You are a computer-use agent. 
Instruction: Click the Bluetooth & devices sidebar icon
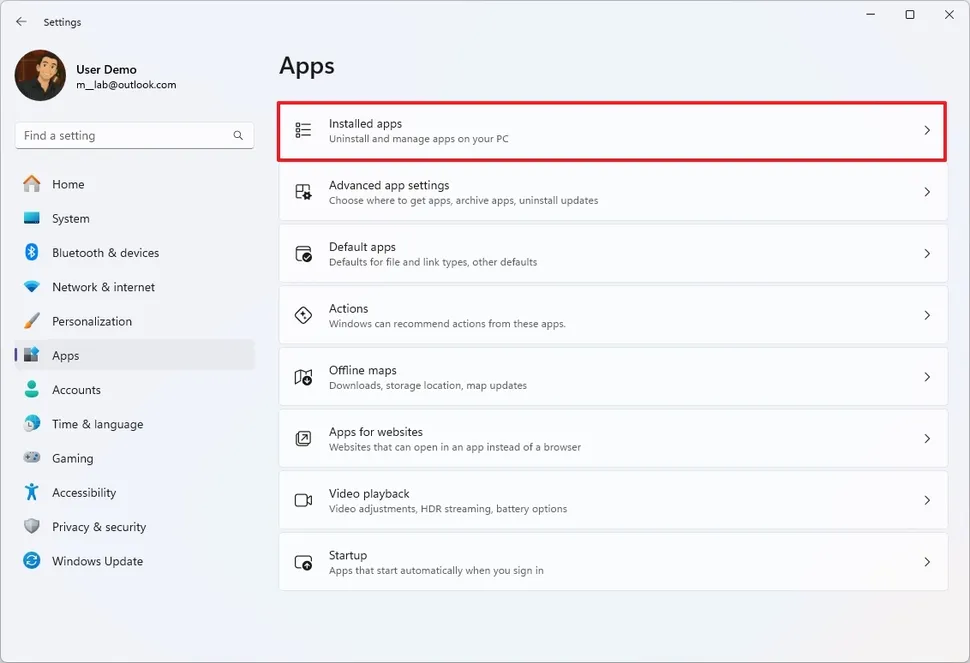pyautogui.click(x=31, y=253)
